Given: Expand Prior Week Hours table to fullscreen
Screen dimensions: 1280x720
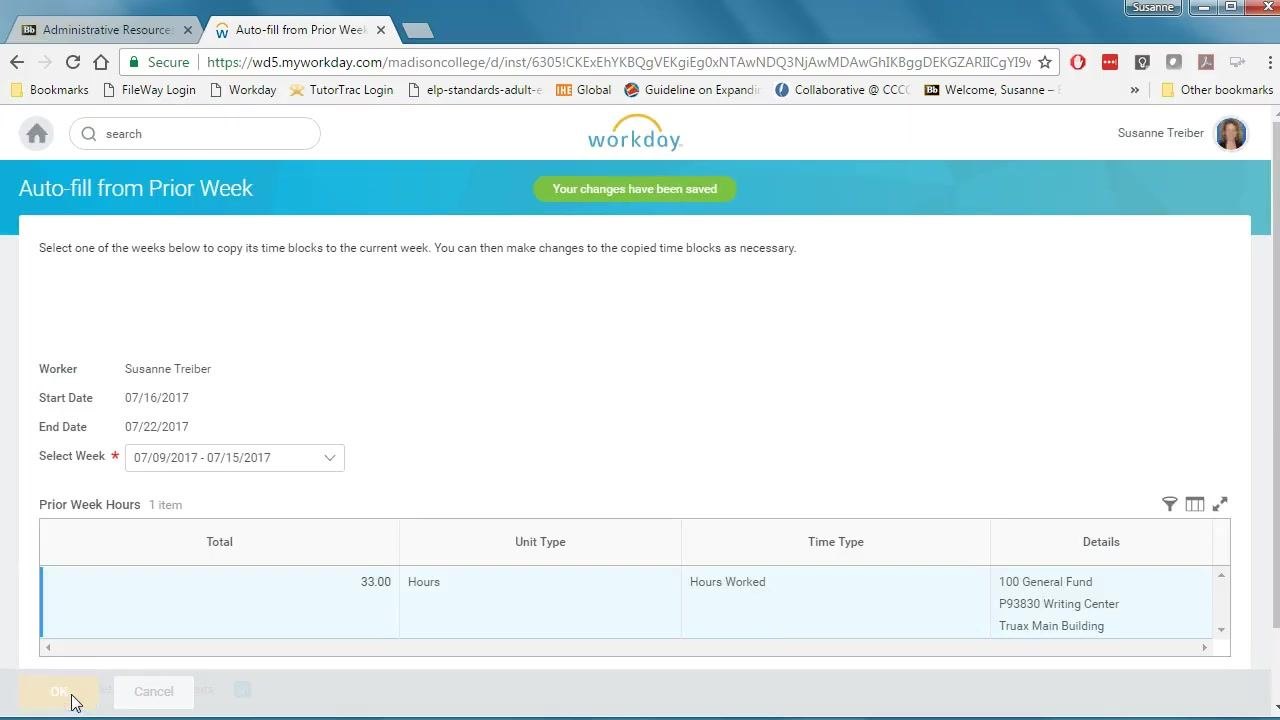Looking at the screenshot, I should [x=1220, y=504].
